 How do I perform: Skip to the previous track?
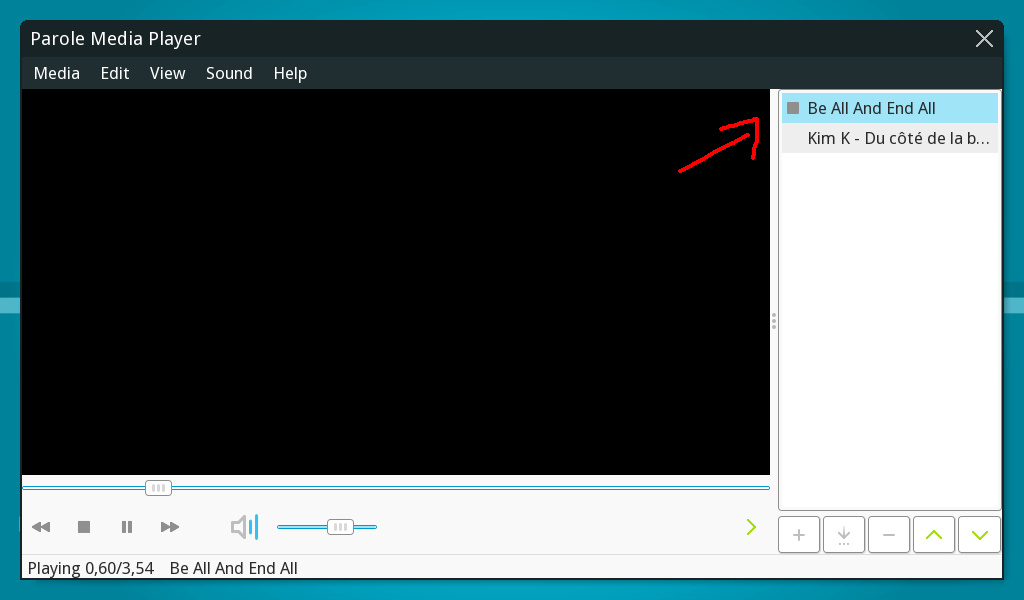click(41, 527)
